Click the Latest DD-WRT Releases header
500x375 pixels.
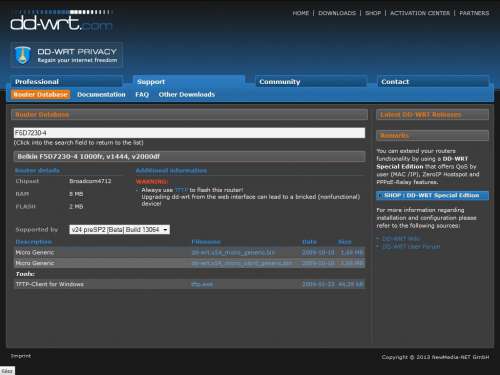433,115
